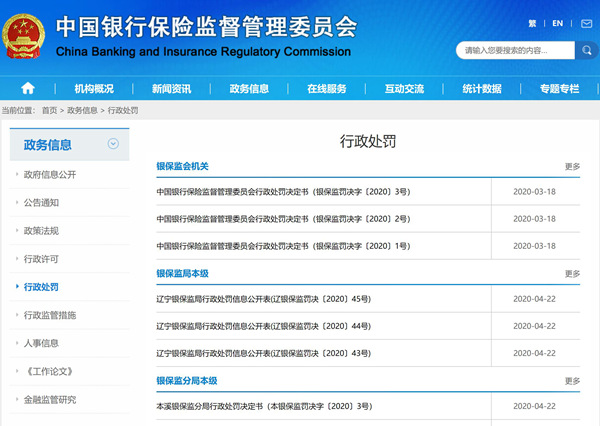Open penalty decision 银保监罚决字 1号

[x=283, y=246]
